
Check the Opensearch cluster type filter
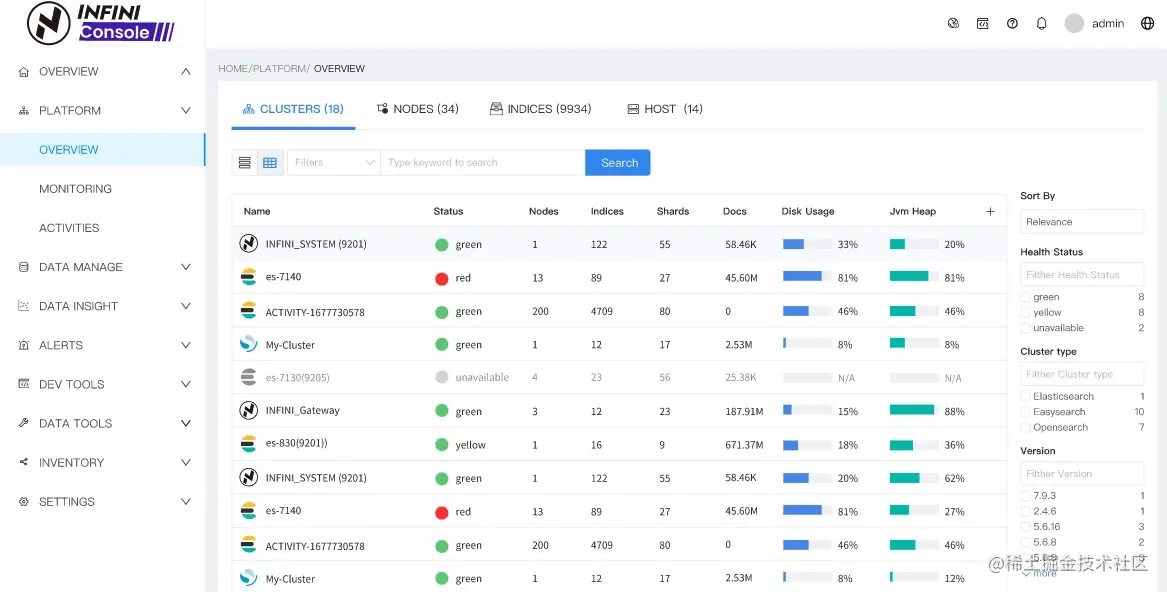tap(1026, 427)
